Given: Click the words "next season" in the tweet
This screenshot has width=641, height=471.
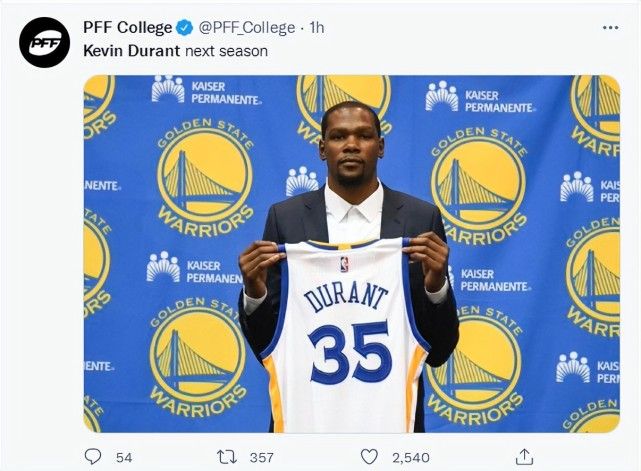Looking at the screenshot, I should [x=227, y=50].
